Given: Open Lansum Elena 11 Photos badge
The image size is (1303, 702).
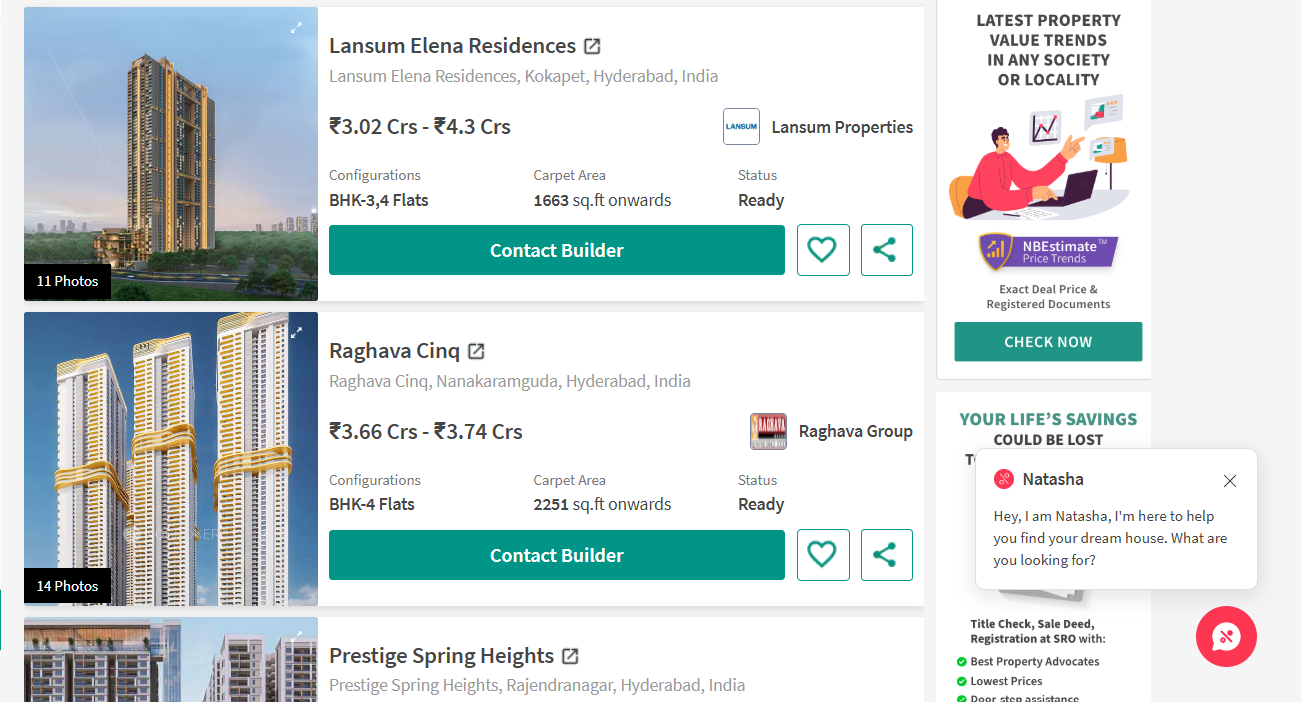Looking at the screenshot, I should 67,281.
